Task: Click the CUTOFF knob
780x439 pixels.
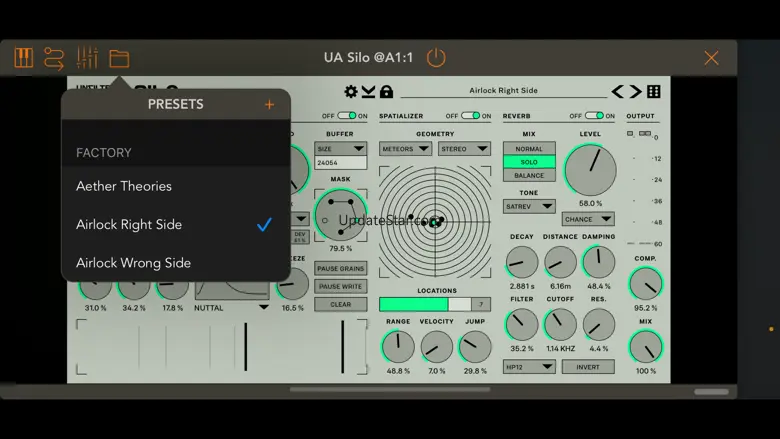Action: click(560, 325)
